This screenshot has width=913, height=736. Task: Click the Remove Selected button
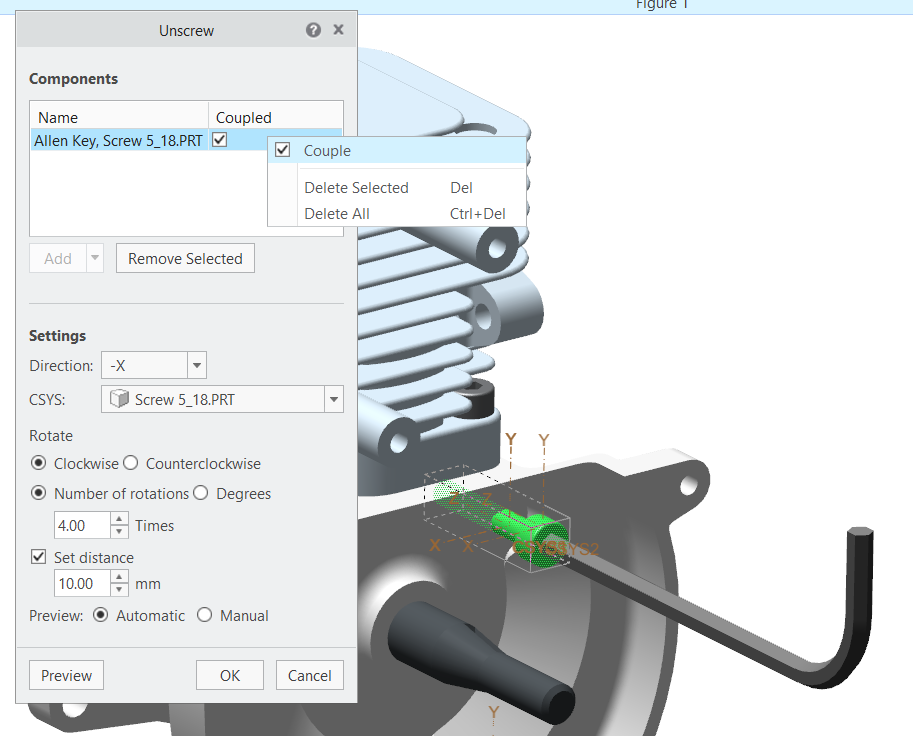coord(184,257)
